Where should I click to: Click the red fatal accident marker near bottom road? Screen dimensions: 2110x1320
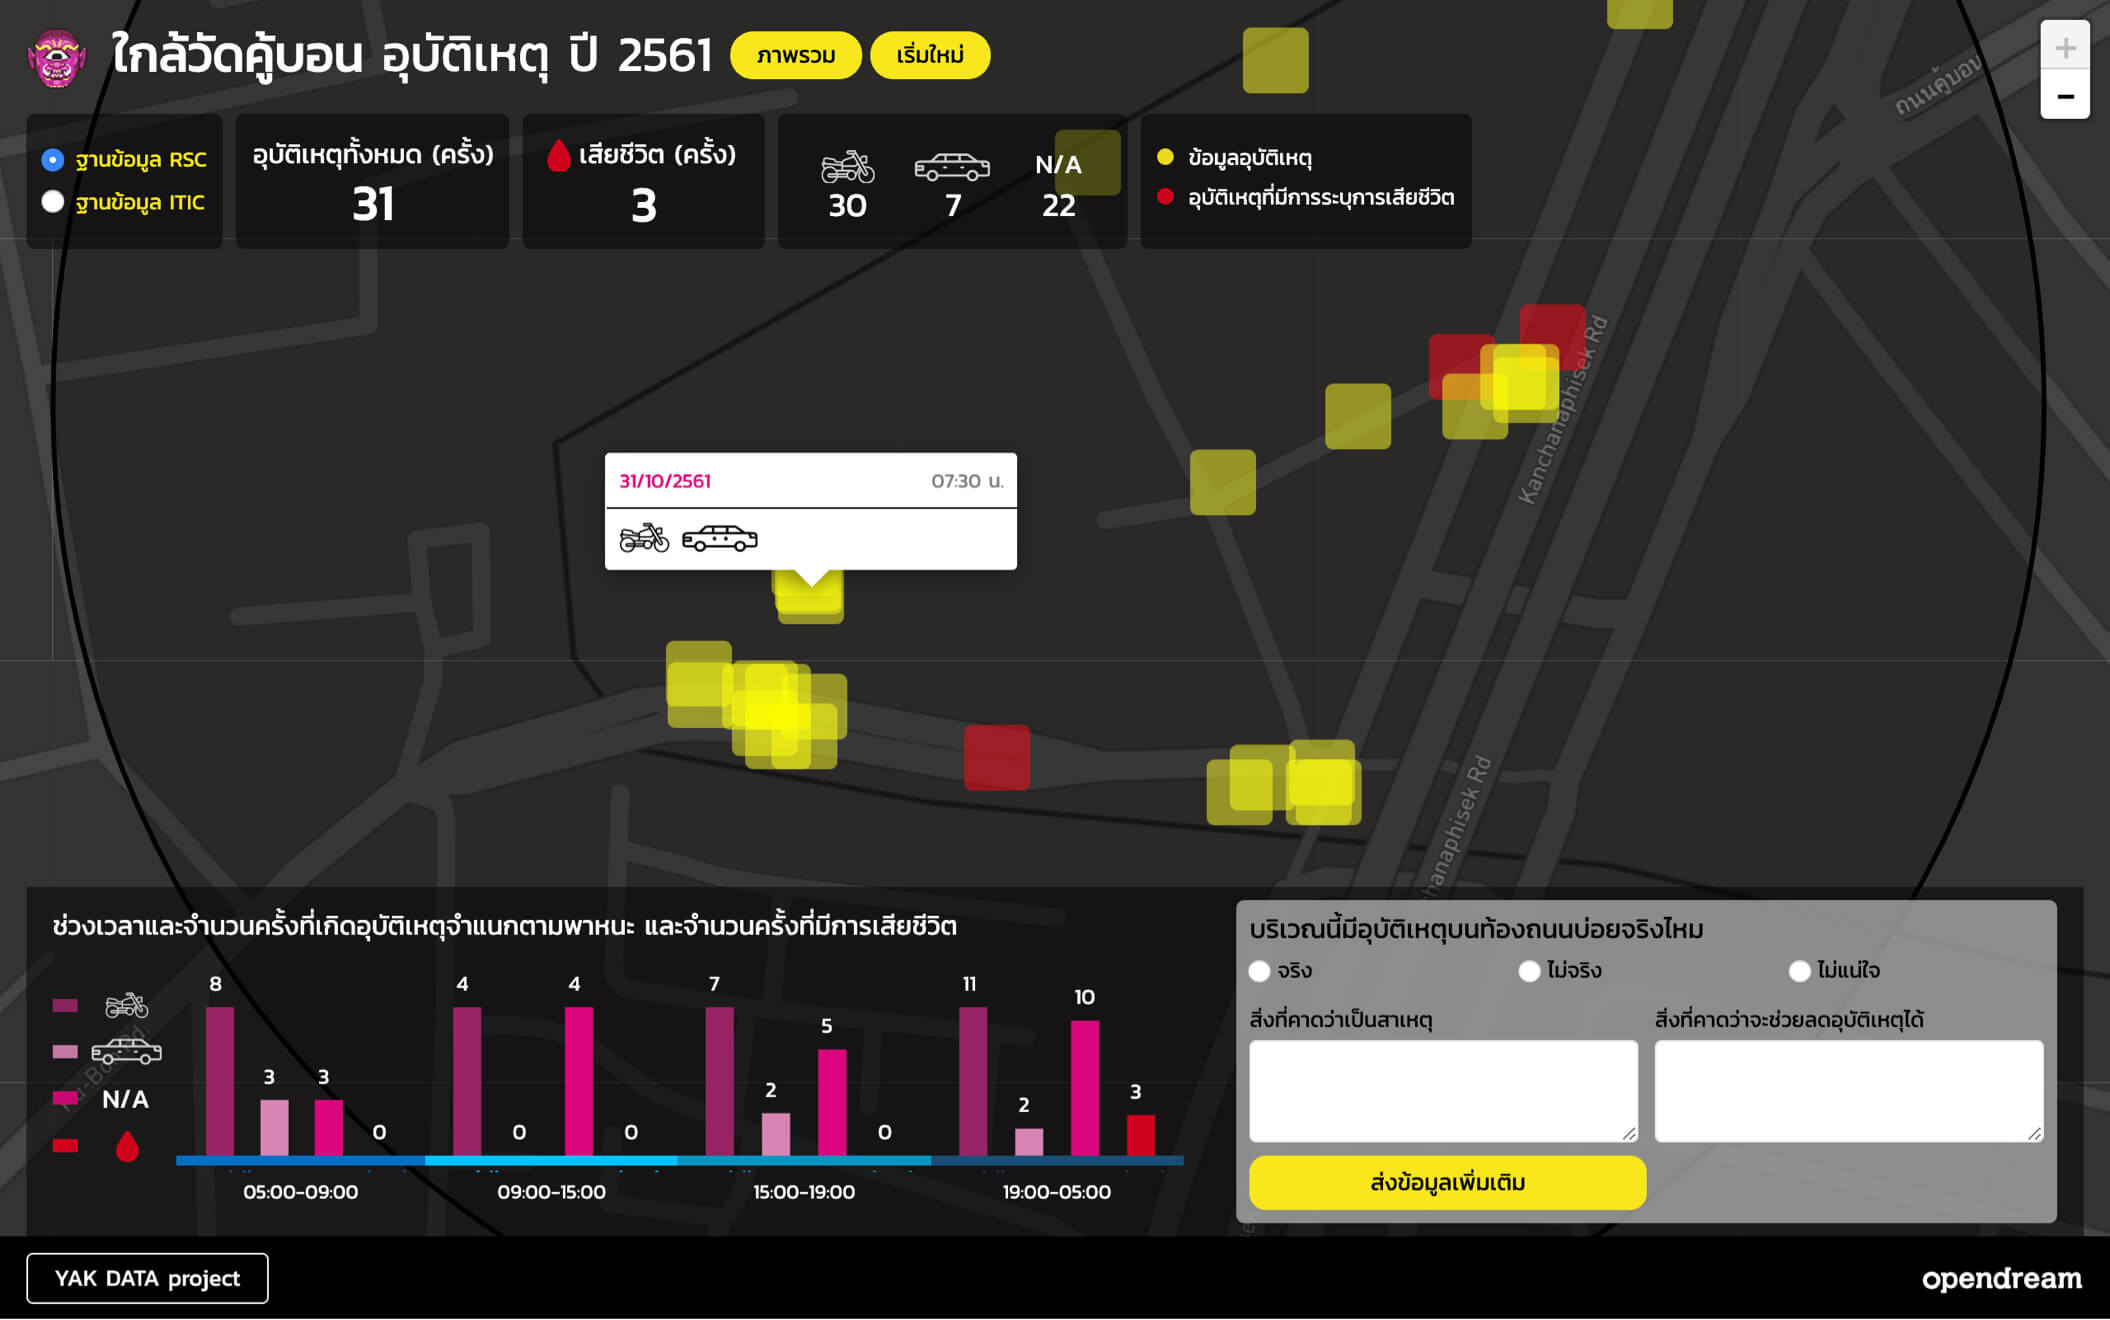point(997,758)
